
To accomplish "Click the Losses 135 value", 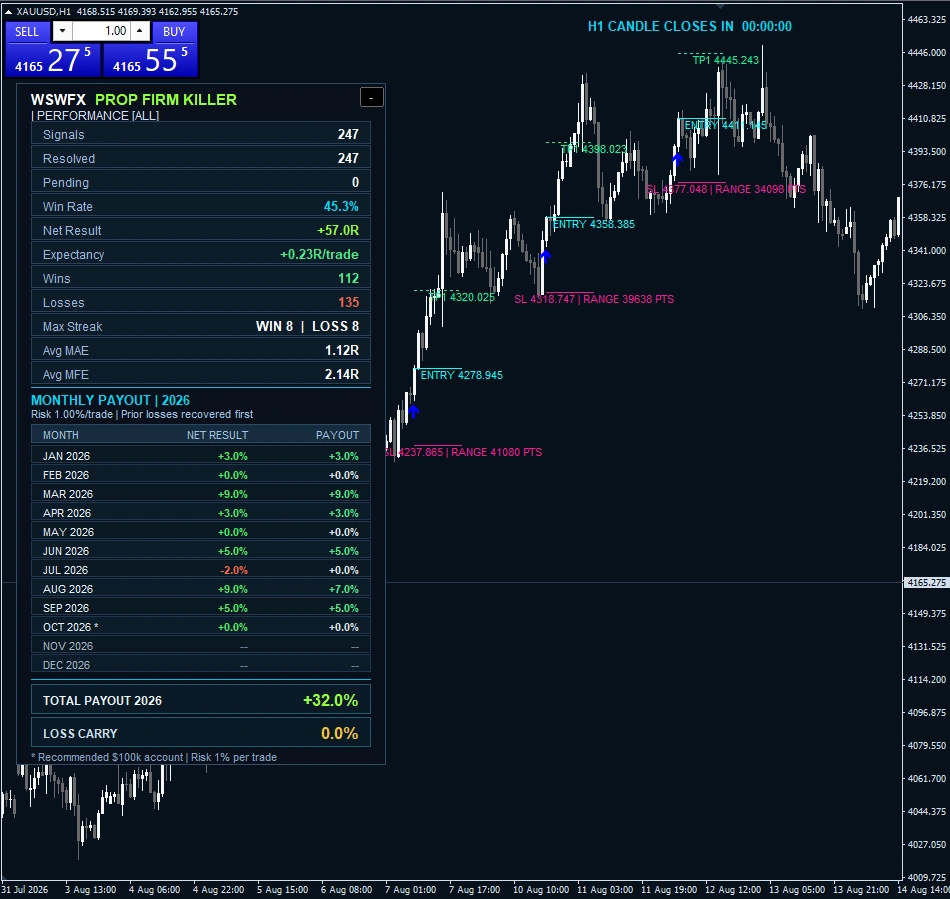I will point(348,302).
